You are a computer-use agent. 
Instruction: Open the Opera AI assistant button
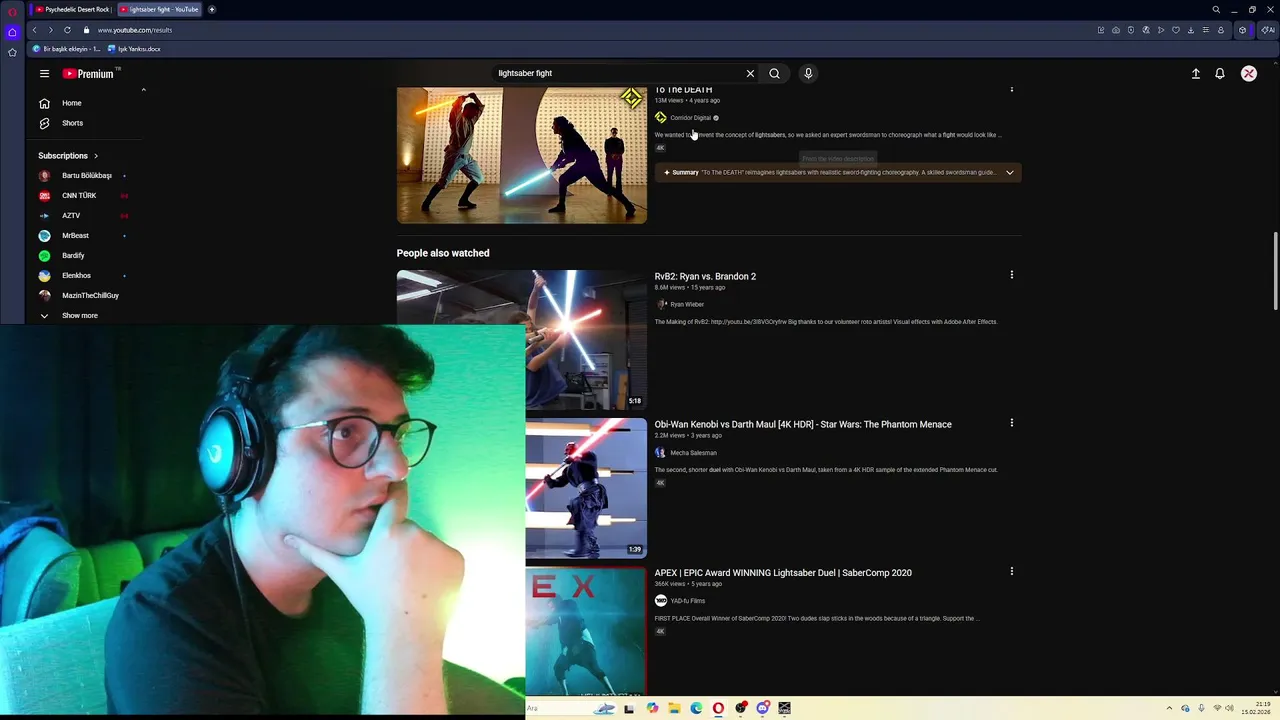coord(1270,30)
